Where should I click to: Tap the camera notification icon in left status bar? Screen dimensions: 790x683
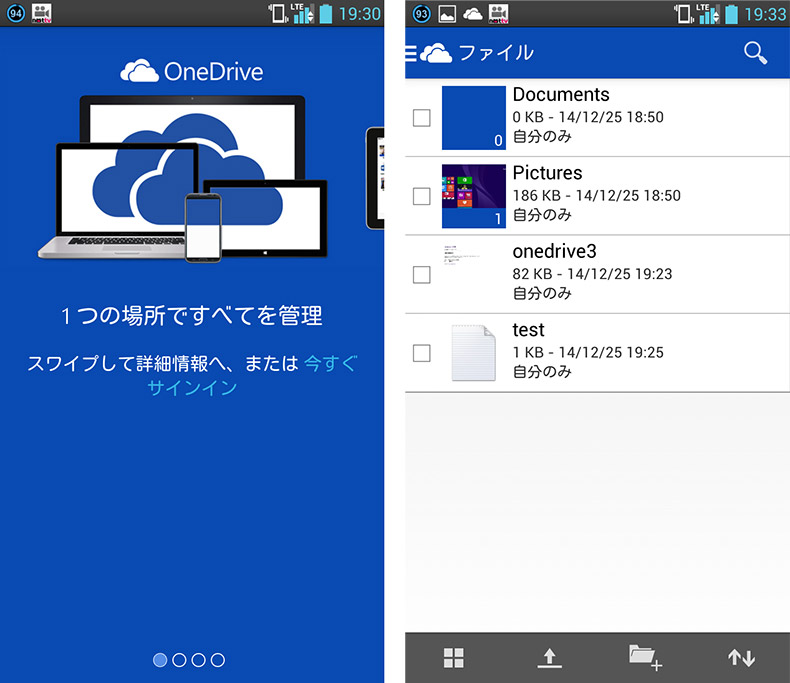(41, 13)
